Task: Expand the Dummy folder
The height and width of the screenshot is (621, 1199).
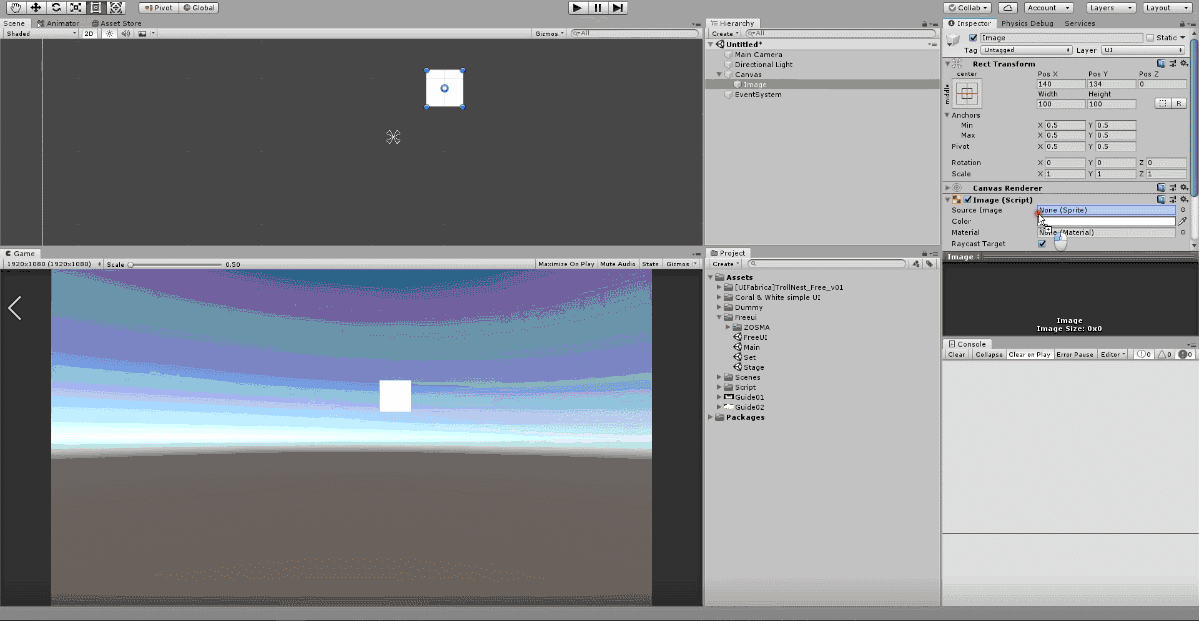Action: [720, 307]
